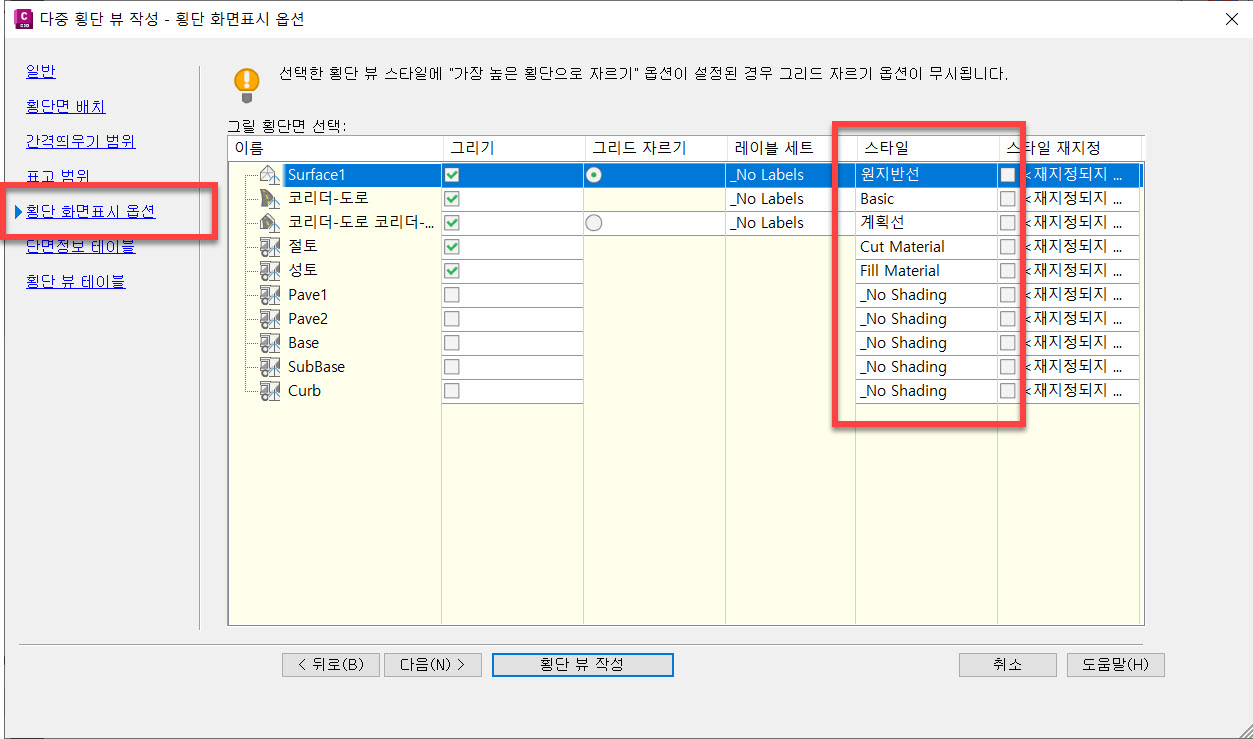1253x739 pixels.
Task: Uncheck the 그리기 checkbox for Surface1
Action: pos(452,175)
